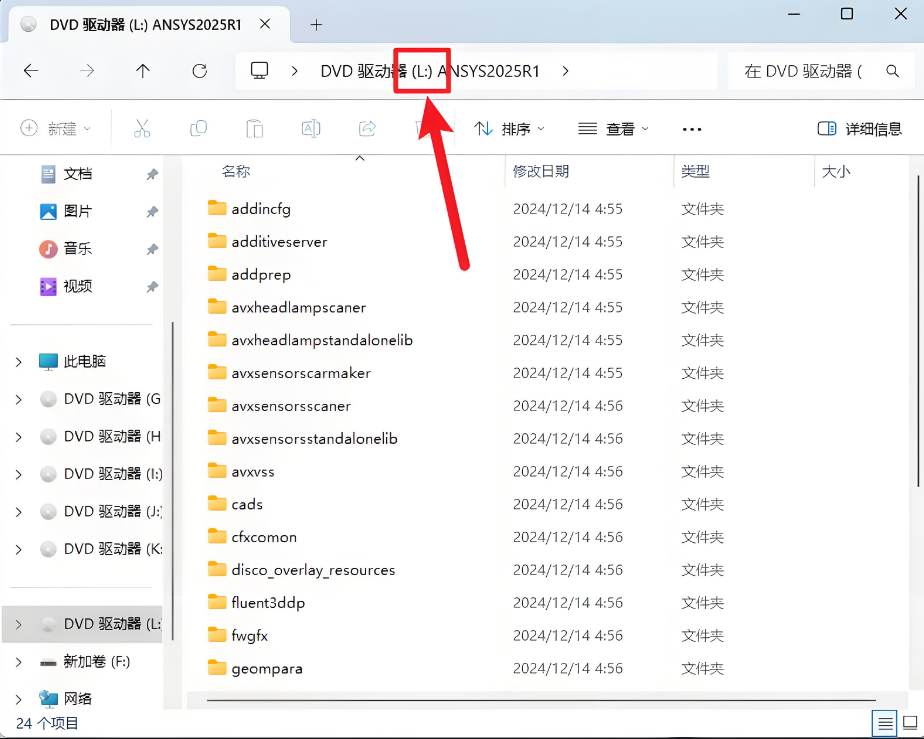Screen dimensions: 924x739
Task: Open 图片 in quick access
Action: point(78,211)
